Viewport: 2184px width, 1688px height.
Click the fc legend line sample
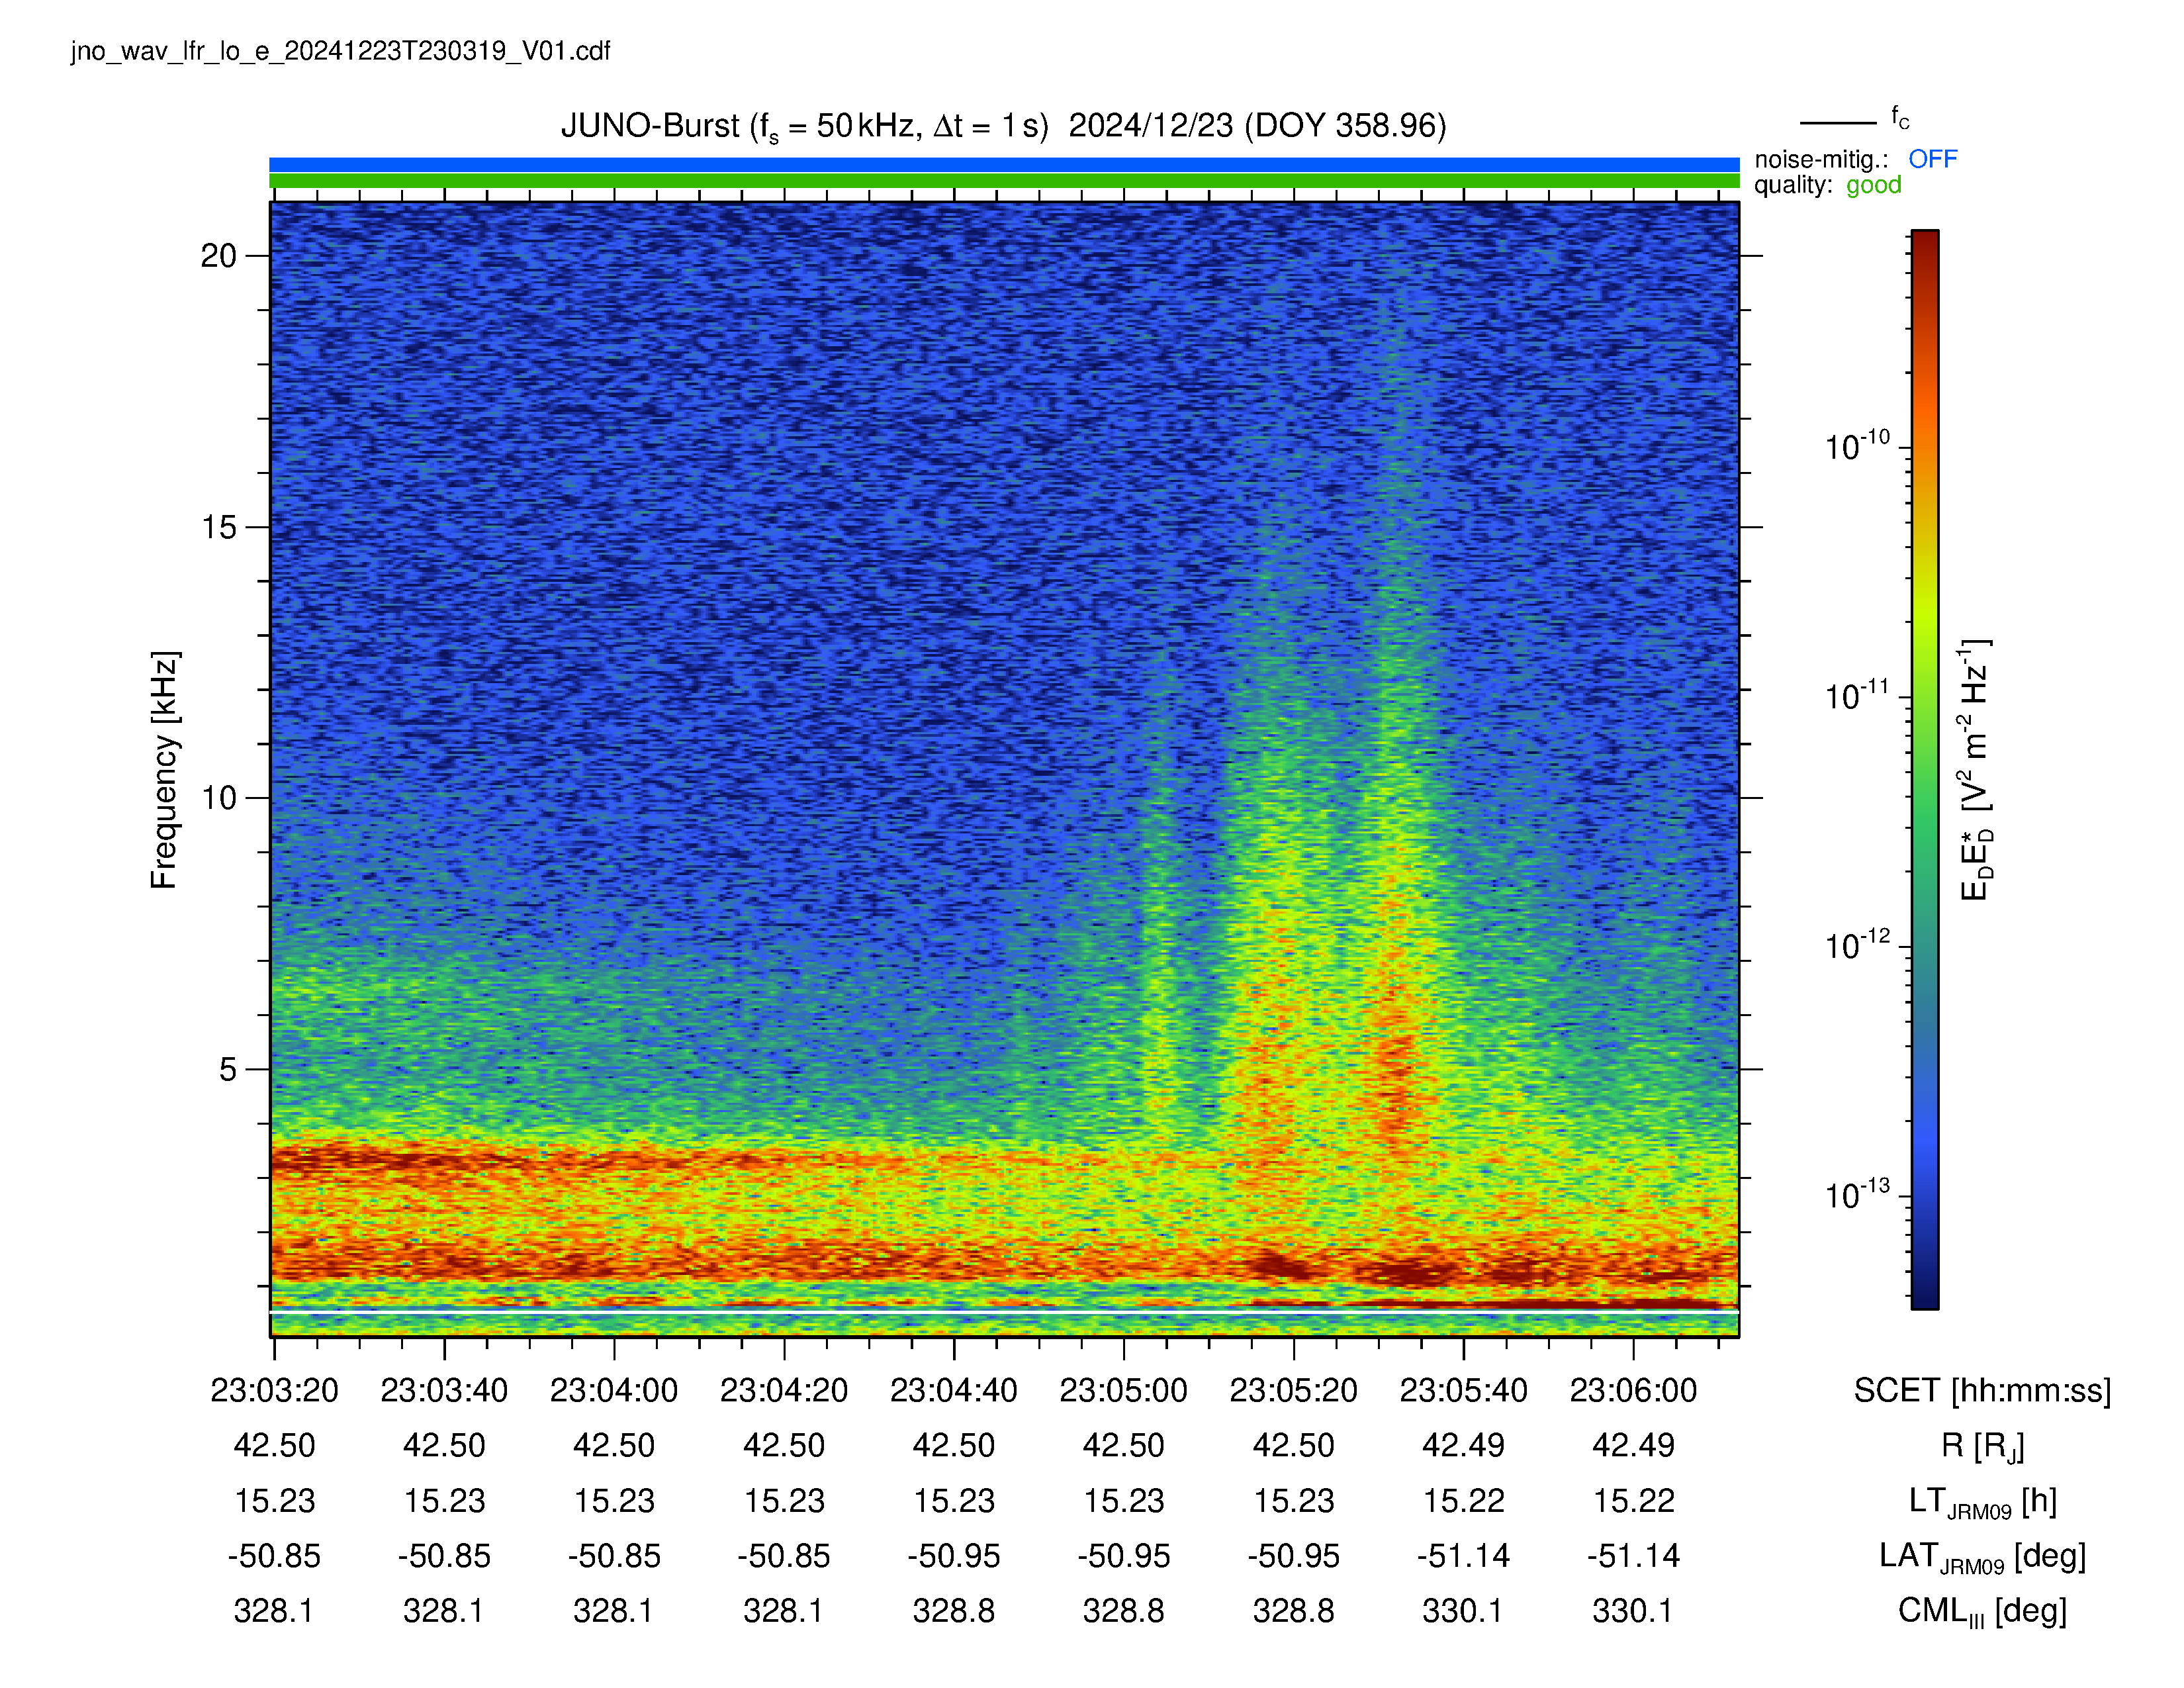click(x=1838, y=123)
